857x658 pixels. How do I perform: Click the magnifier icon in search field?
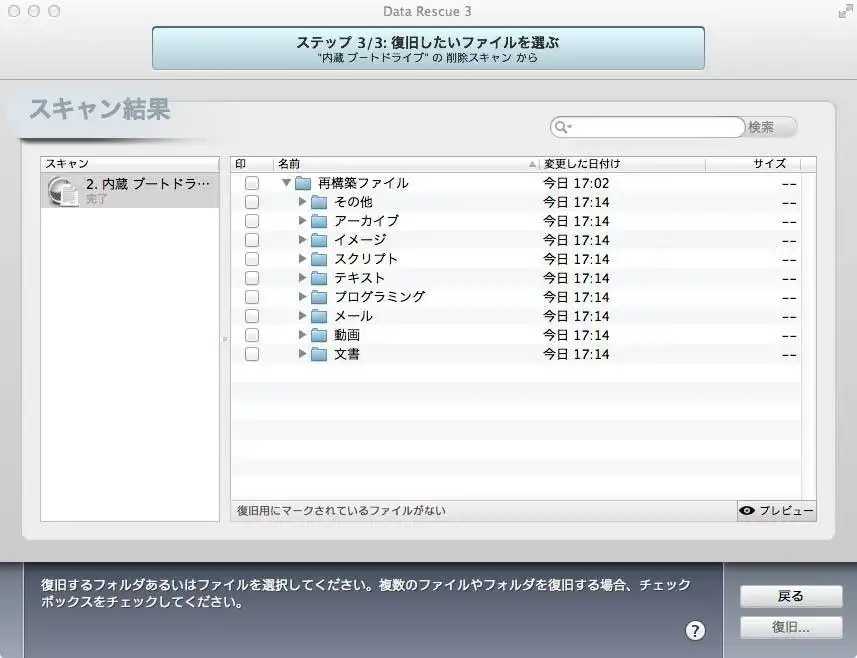pos(562,127)
